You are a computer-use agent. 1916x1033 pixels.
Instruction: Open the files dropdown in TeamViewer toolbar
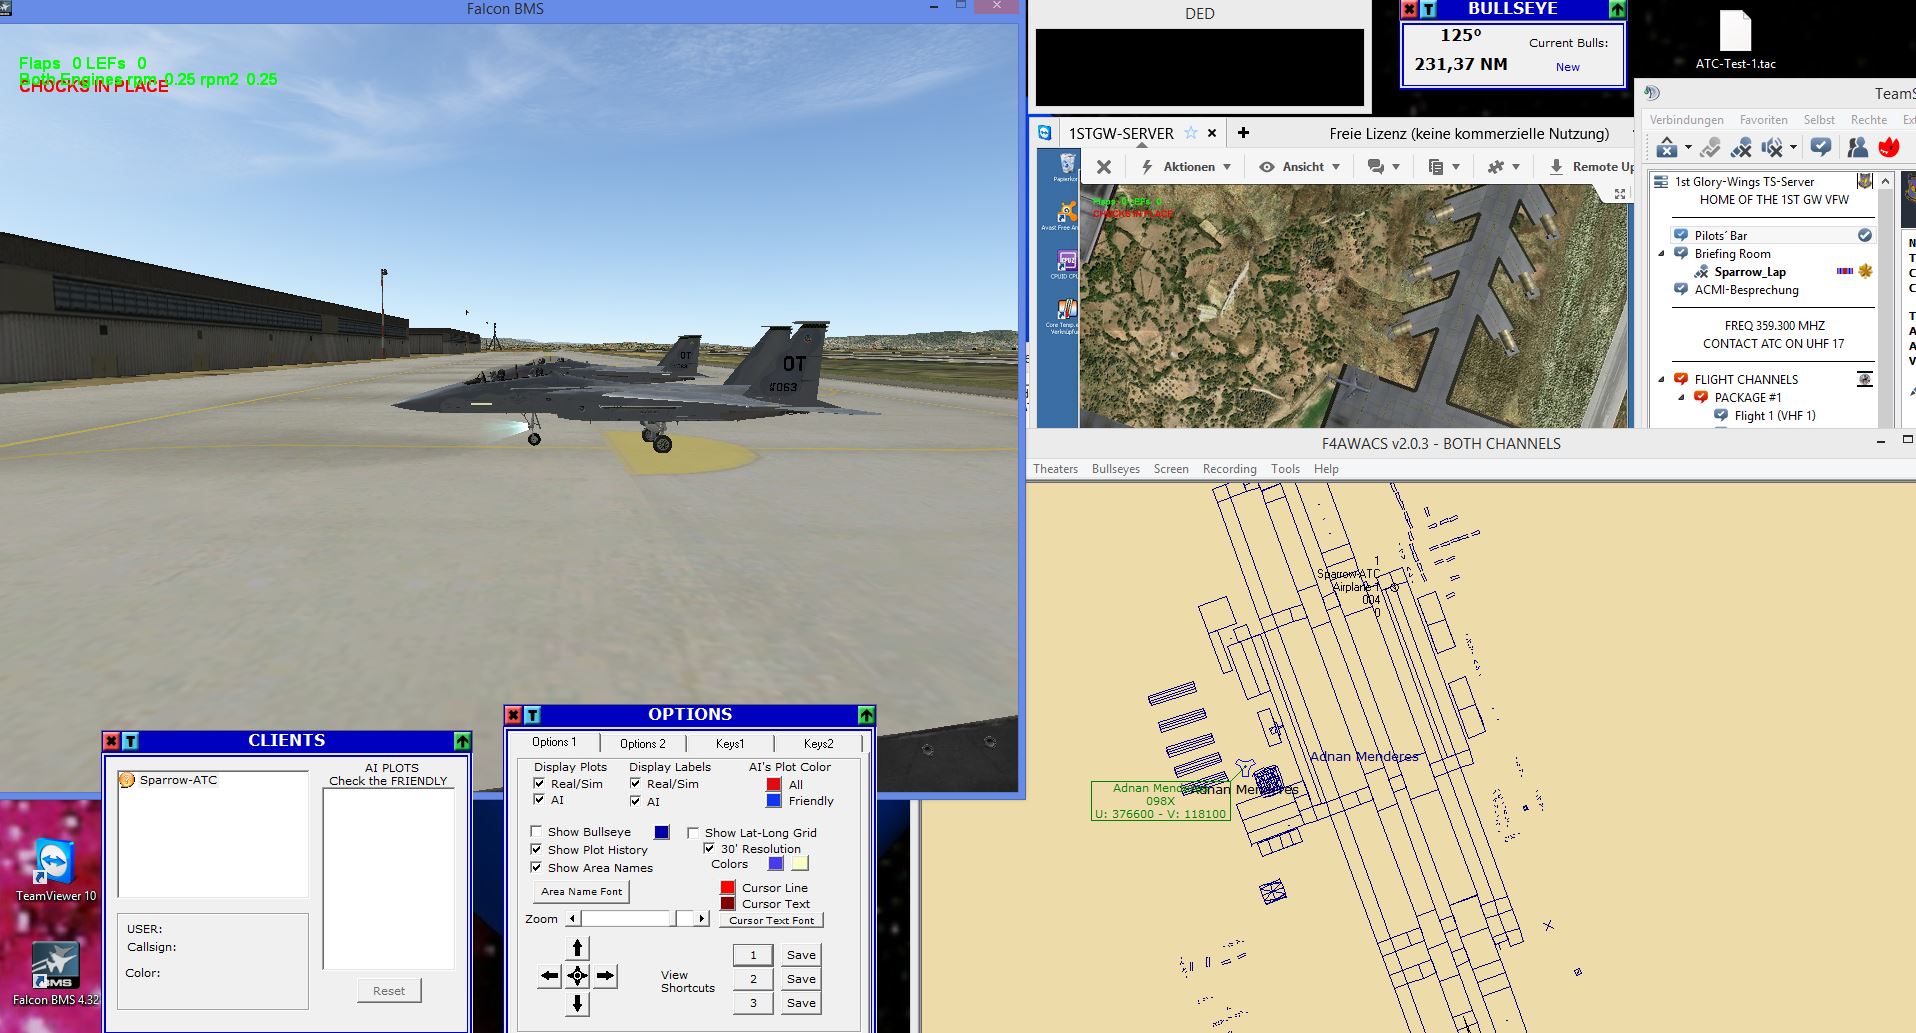pos(1444,167)
